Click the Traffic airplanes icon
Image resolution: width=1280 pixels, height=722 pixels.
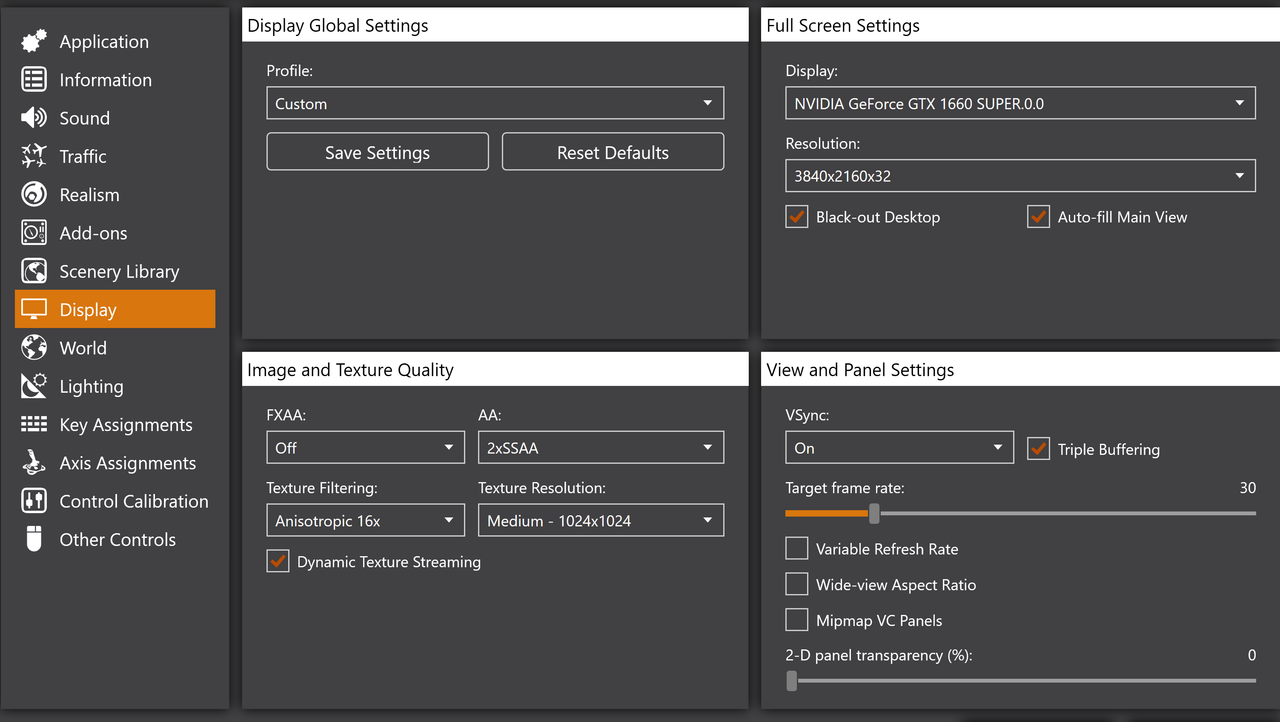click(34, 156)
